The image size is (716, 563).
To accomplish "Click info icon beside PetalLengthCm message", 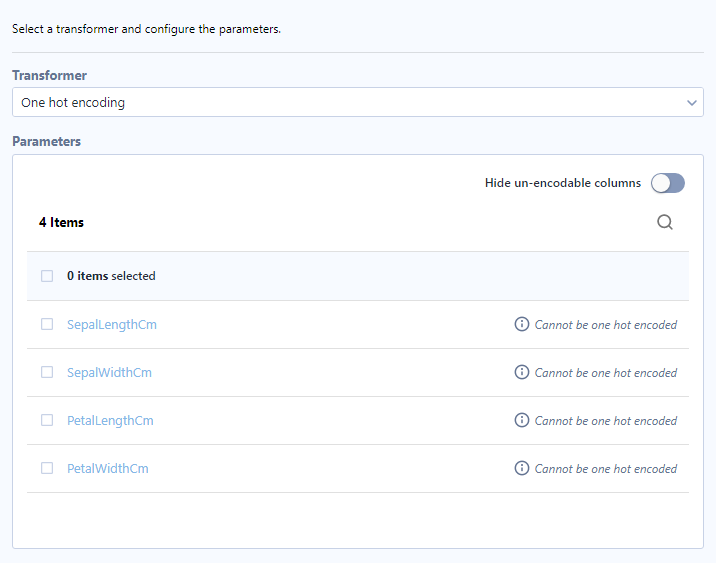I will pyautogui.click(x=521, y=420).
